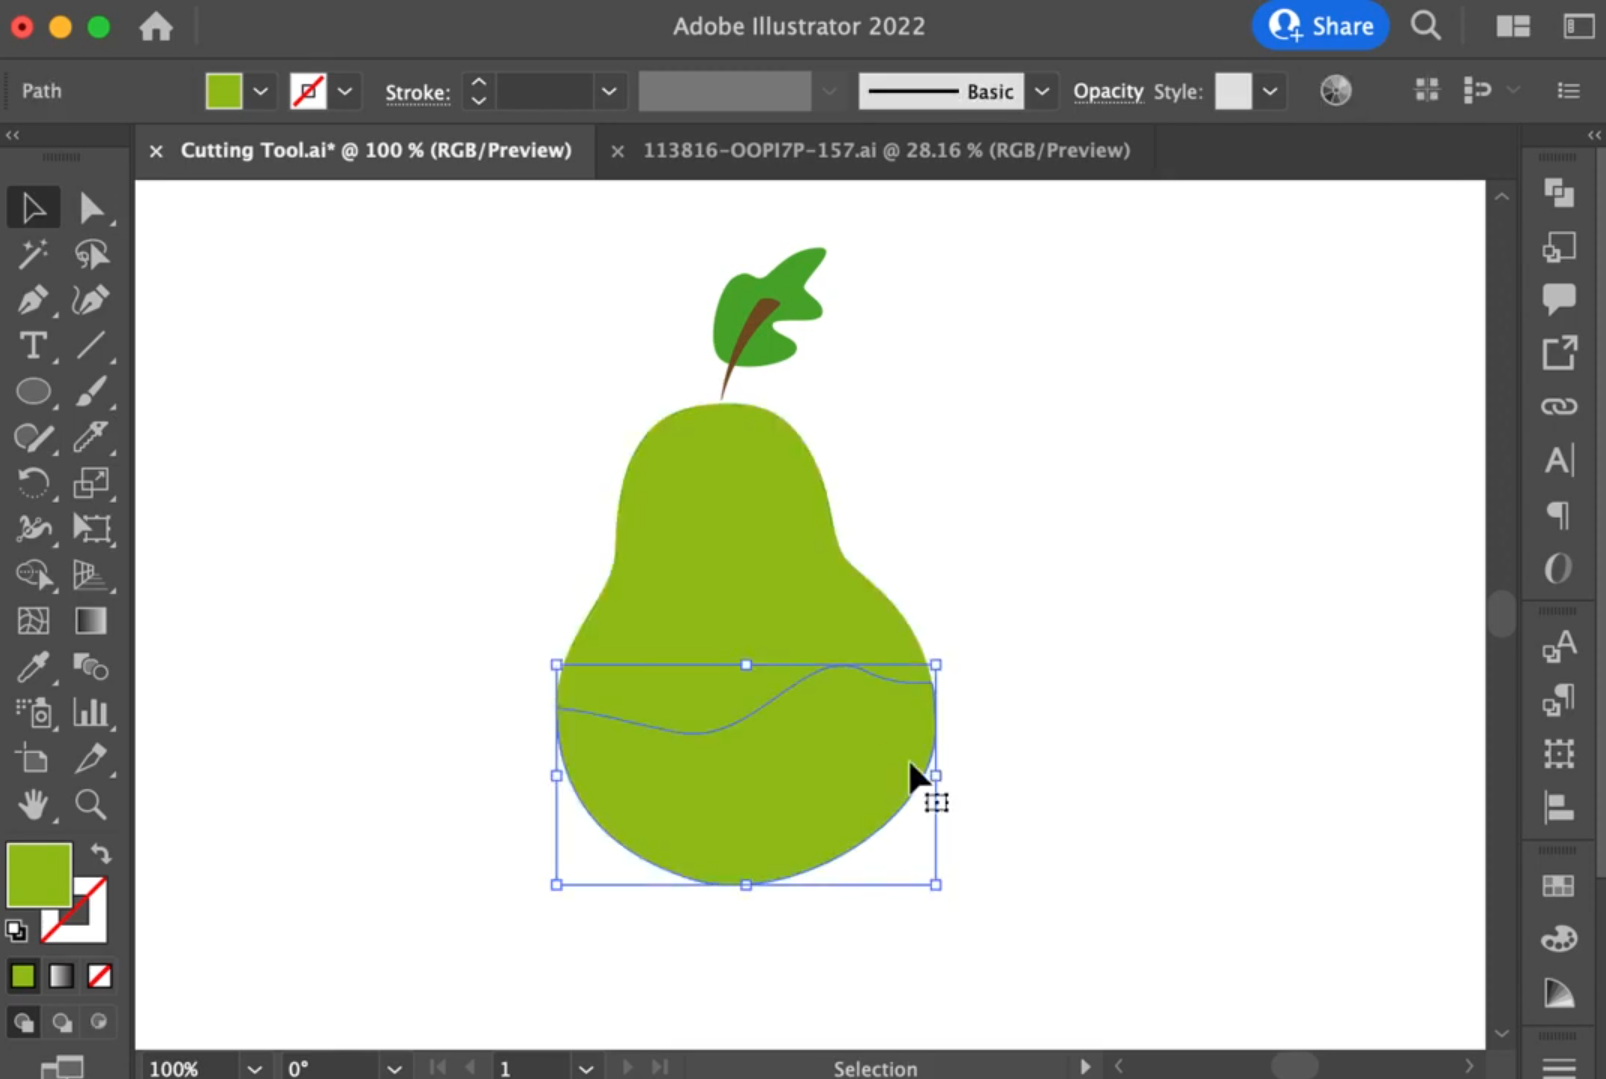Switch to the 113816-OOPI7P-157.ai tab

tap(886, 150)
